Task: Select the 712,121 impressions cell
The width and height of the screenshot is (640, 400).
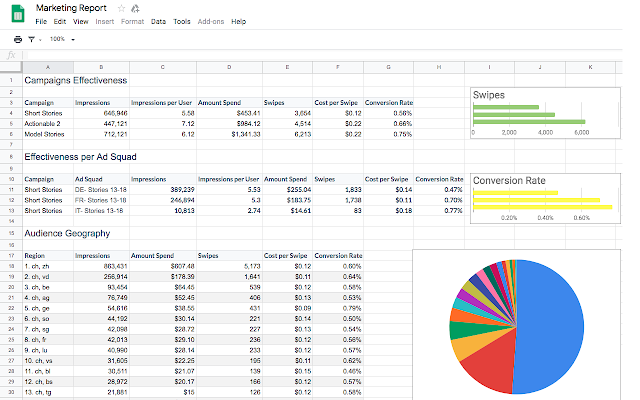Action: click(x=102, y=134)
